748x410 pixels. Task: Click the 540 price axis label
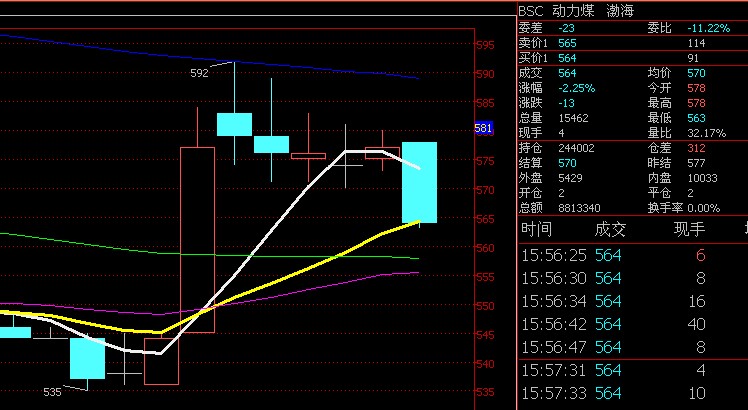pos(486,364)
